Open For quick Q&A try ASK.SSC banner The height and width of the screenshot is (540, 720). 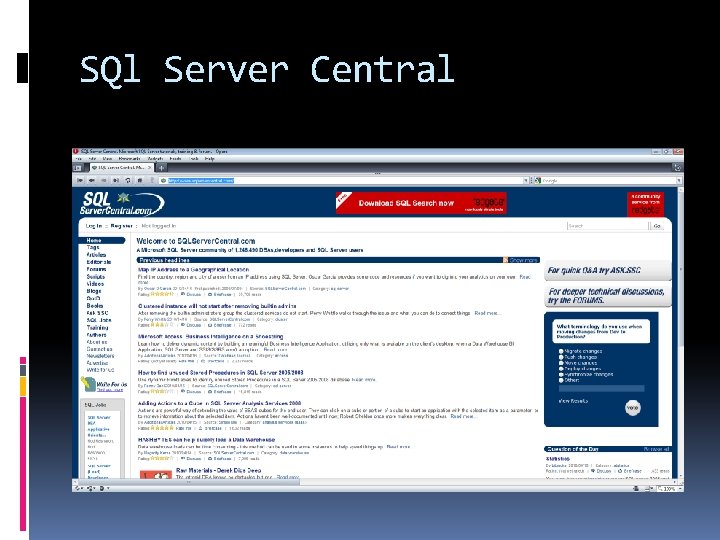pyautogui.click(x=608, y=270)
